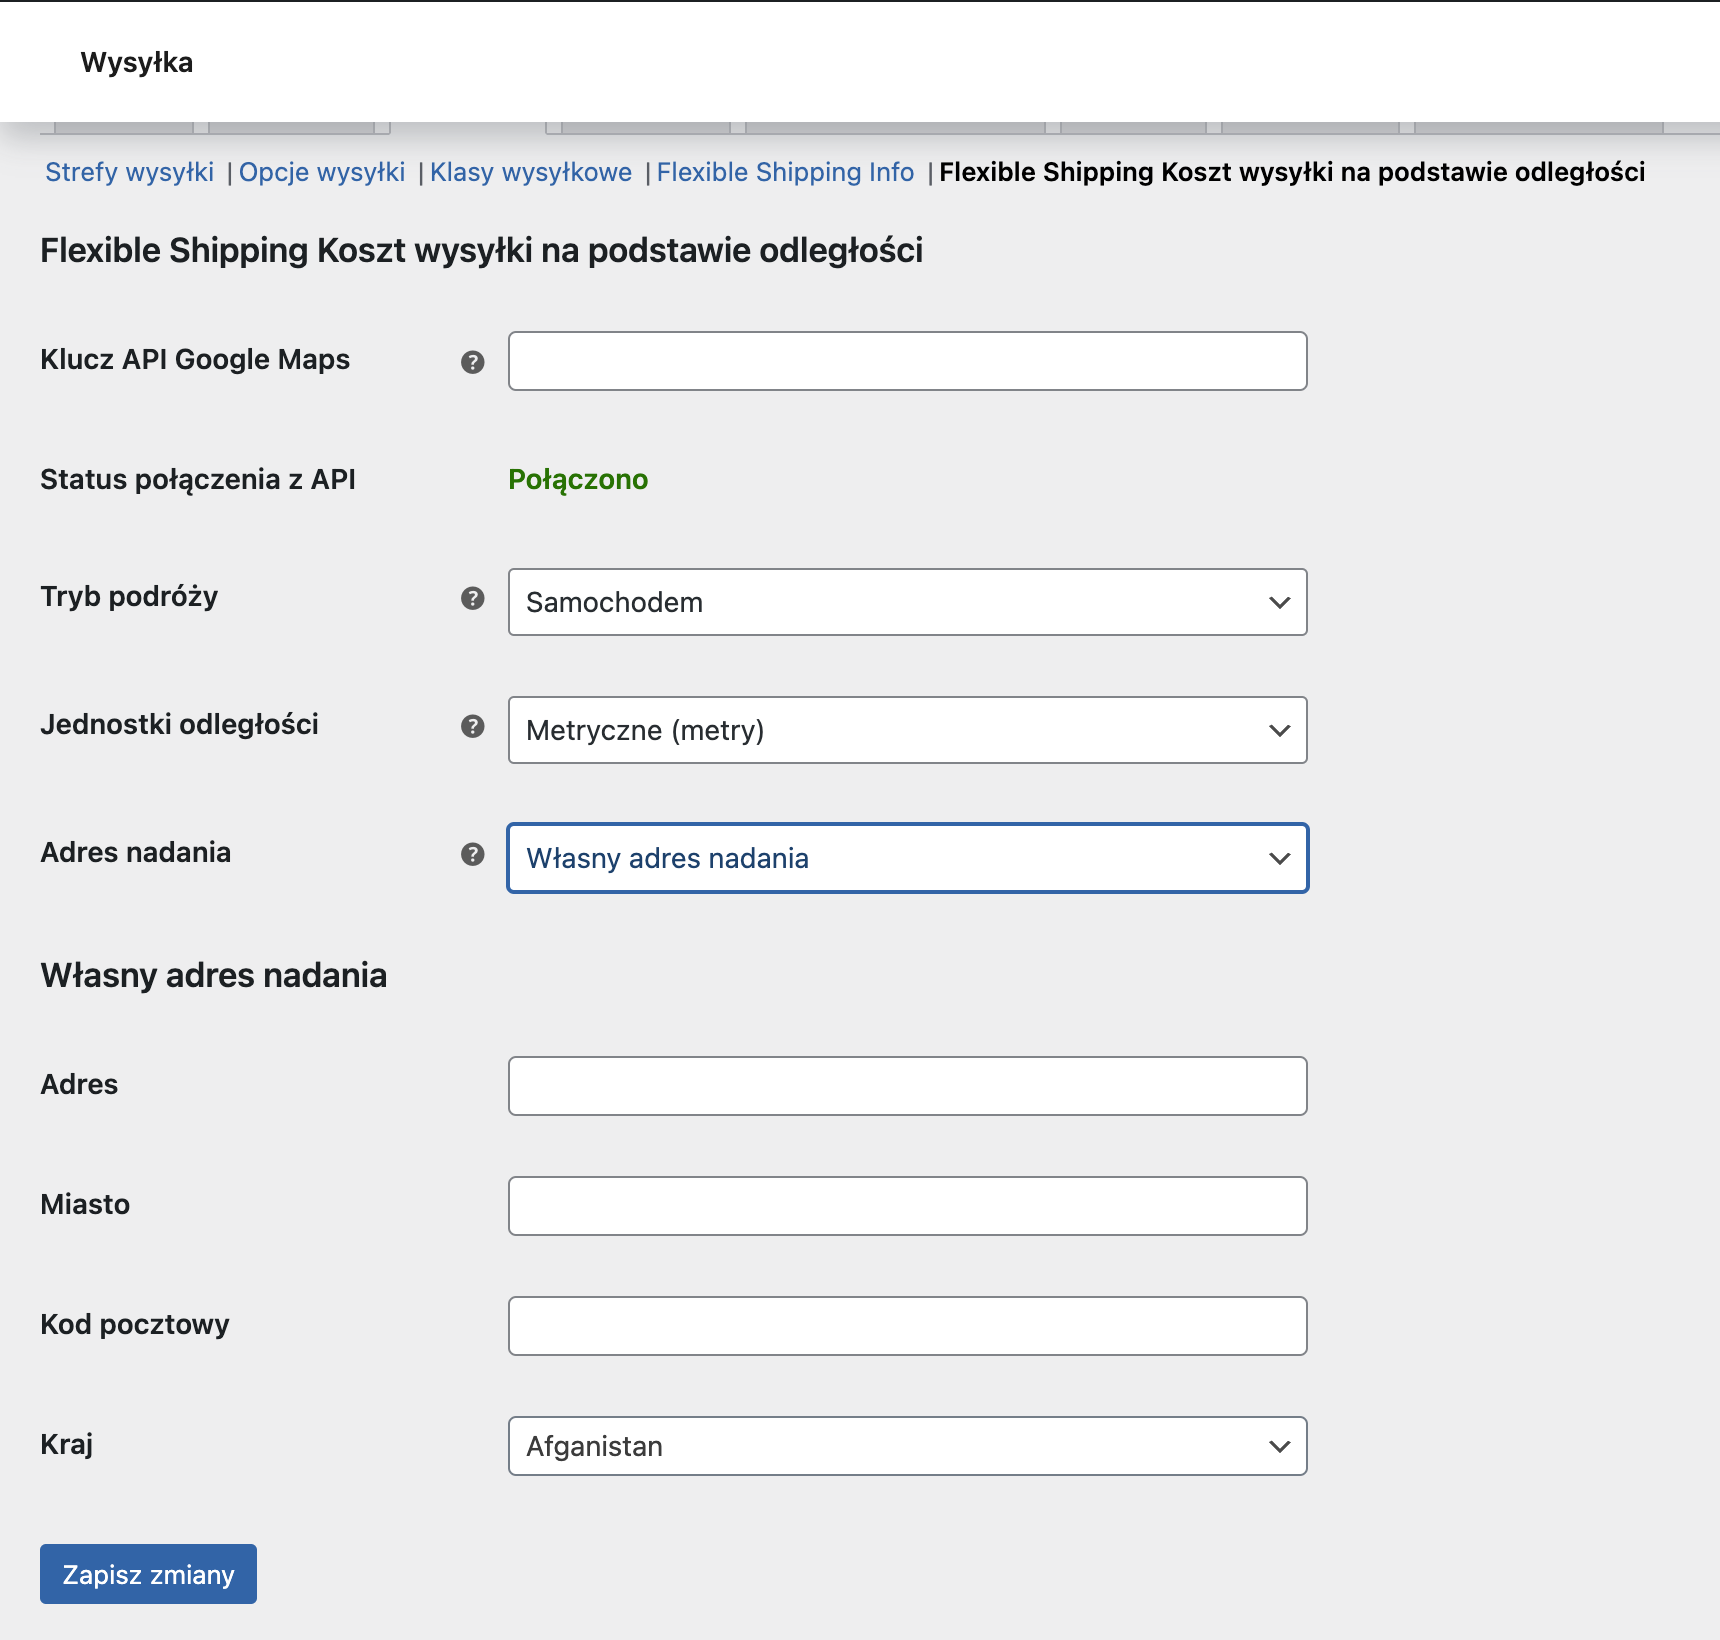This screenshot has height=1640, width=1720.
Task: Click the Wysyłka page title
Action: 137,62
